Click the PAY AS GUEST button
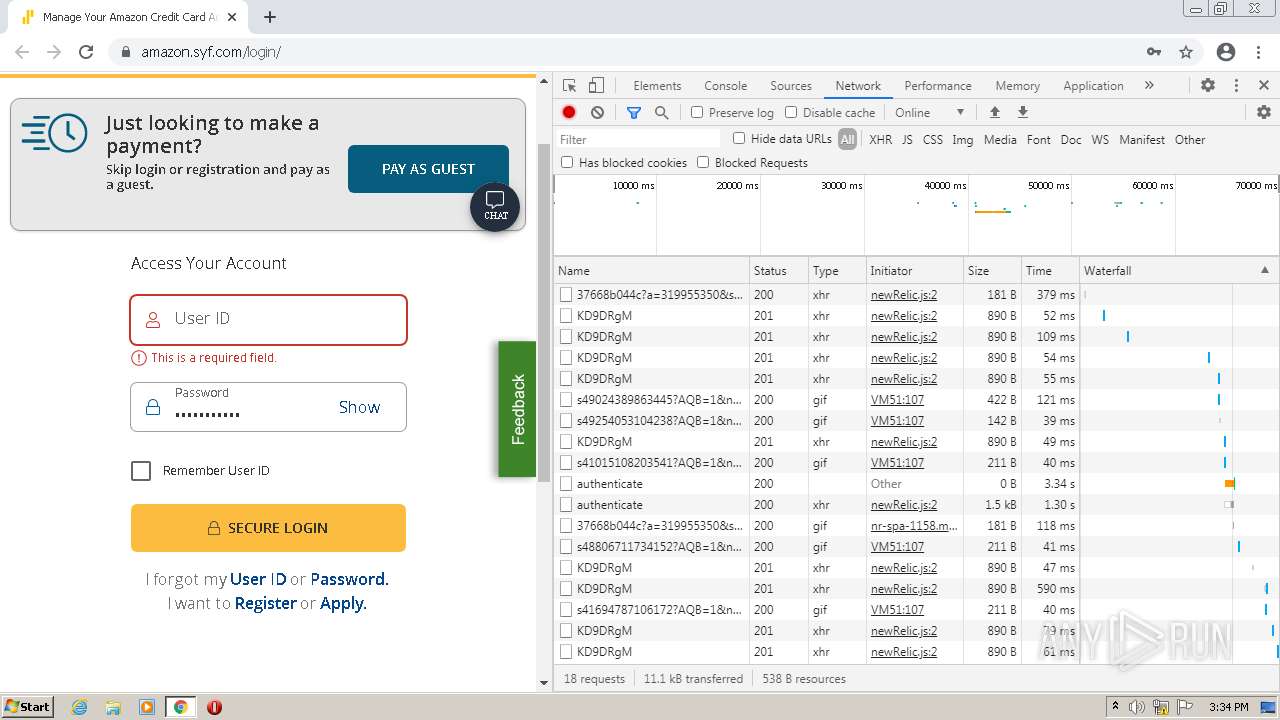 pos(428,169)
